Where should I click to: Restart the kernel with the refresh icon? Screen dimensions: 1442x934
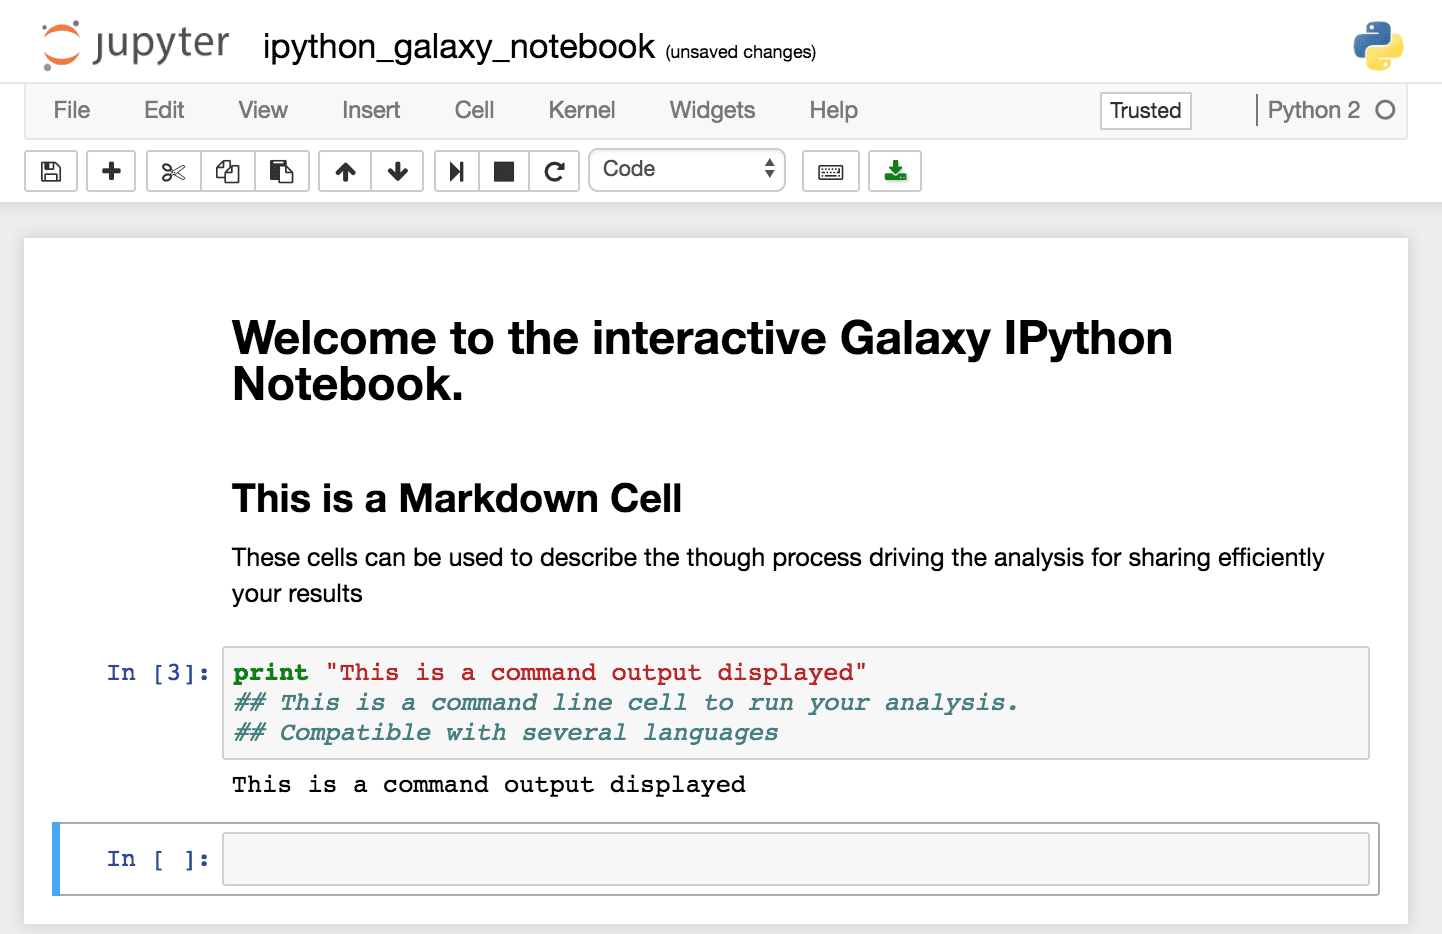pyautogui.click(x=554, y=170)
